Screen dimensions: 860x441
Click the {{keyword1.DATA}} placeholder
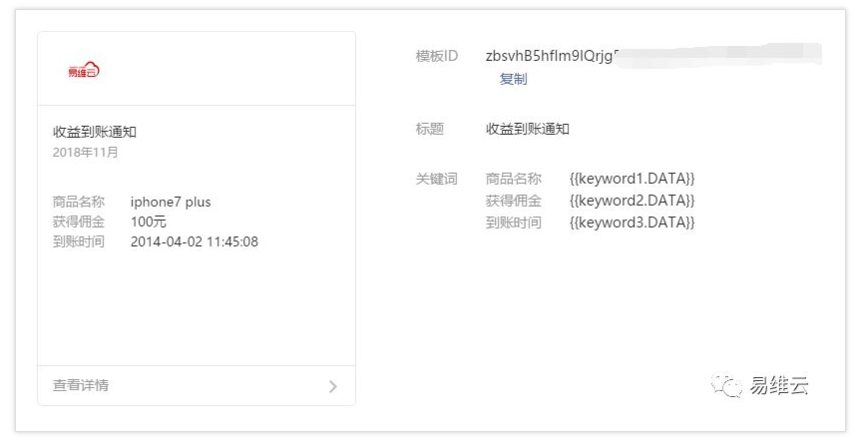tap(632, 178)
